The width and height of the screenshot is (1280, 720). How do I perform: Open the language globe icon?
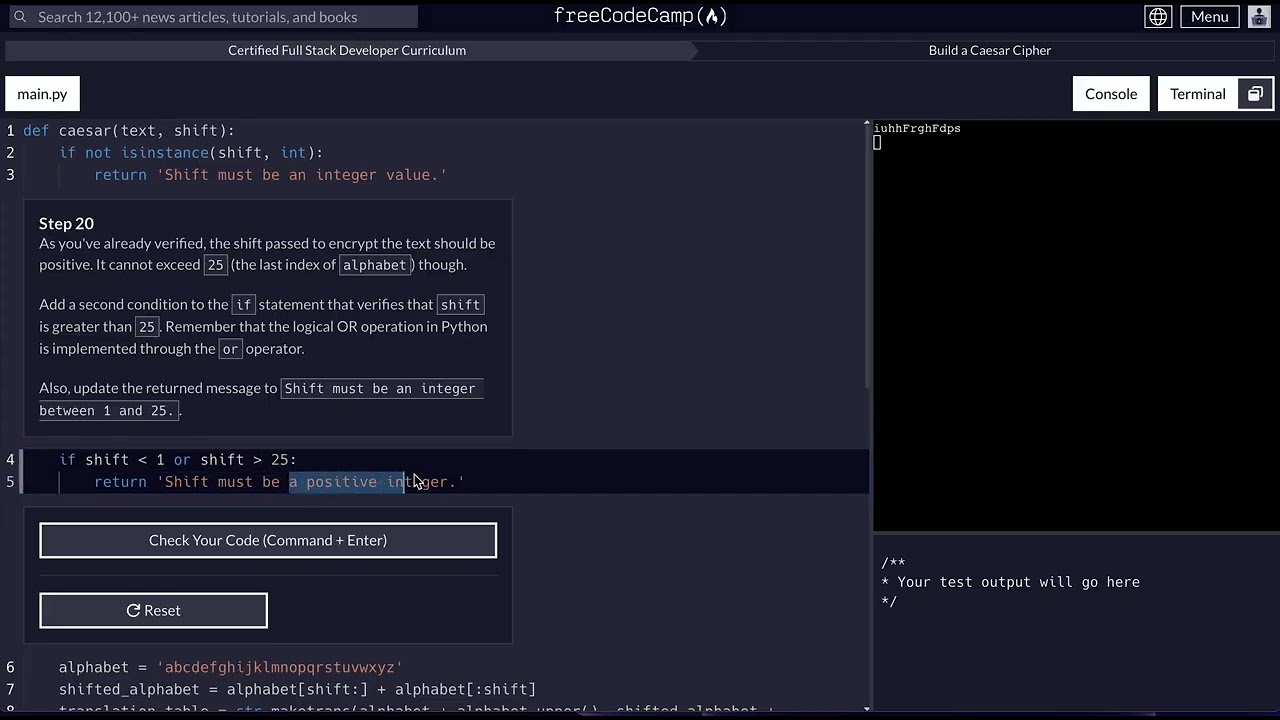click(1158, 17)
